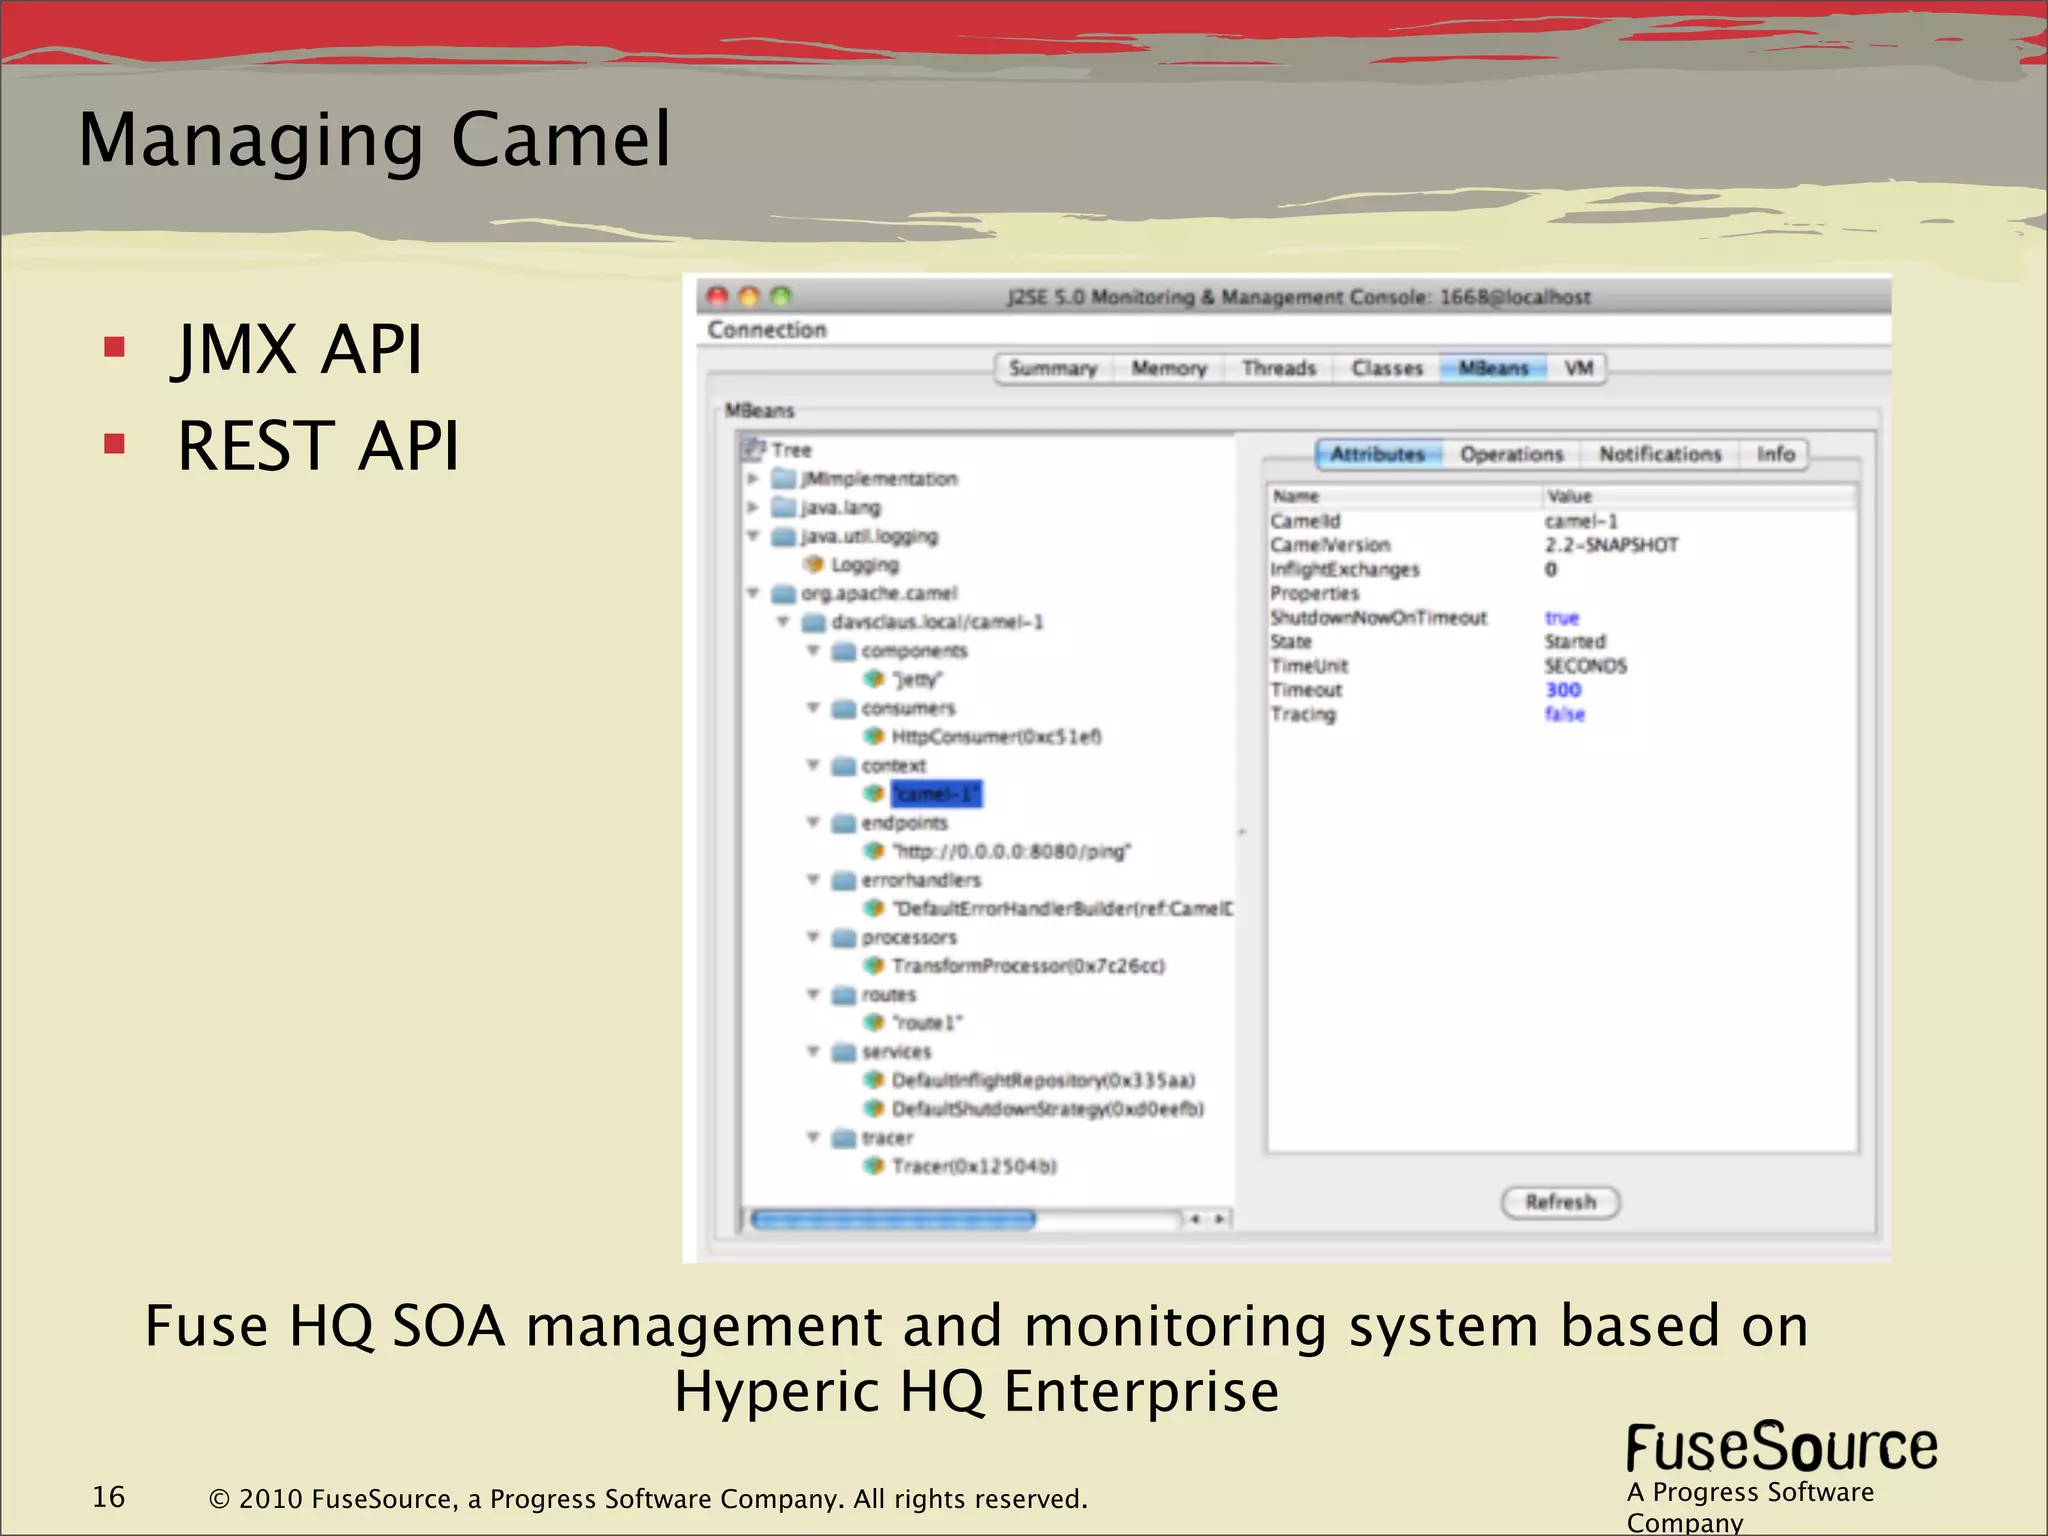
Task: Open the Threads tab
Action: (x=1278, y=368)
